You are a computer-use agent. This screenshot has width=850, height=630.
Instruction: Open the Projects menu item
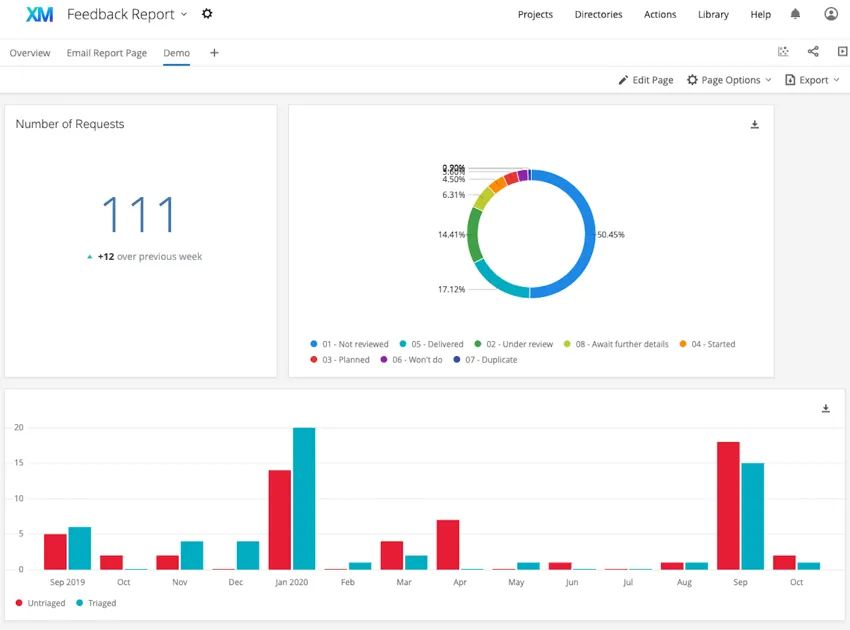tap(535, 14)
